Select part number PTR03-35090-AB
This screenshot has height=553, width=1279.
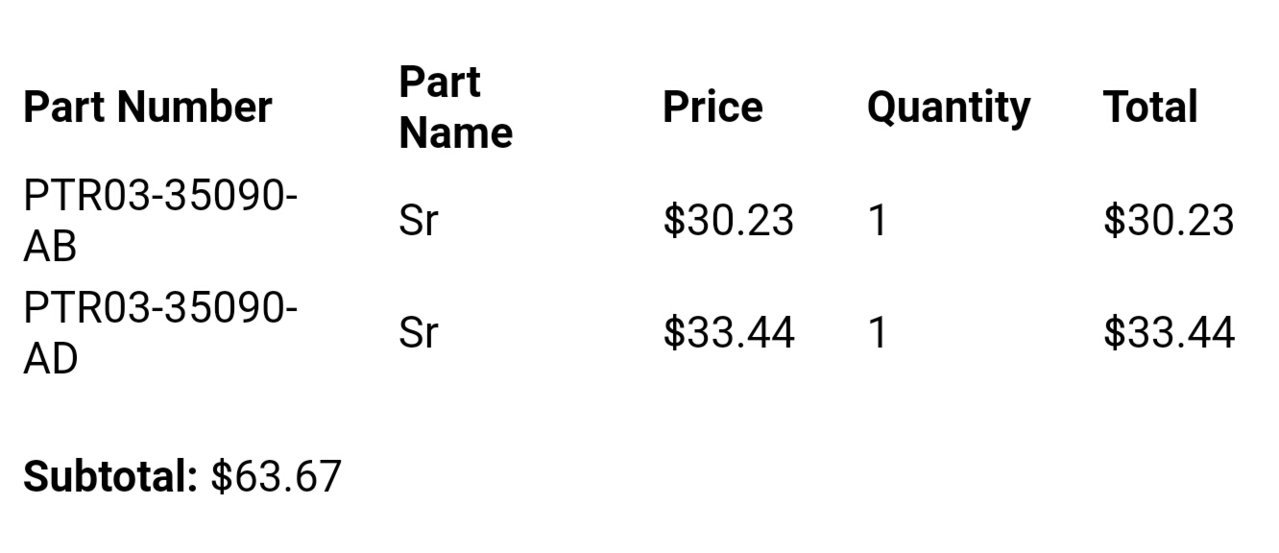coord(160,220)
